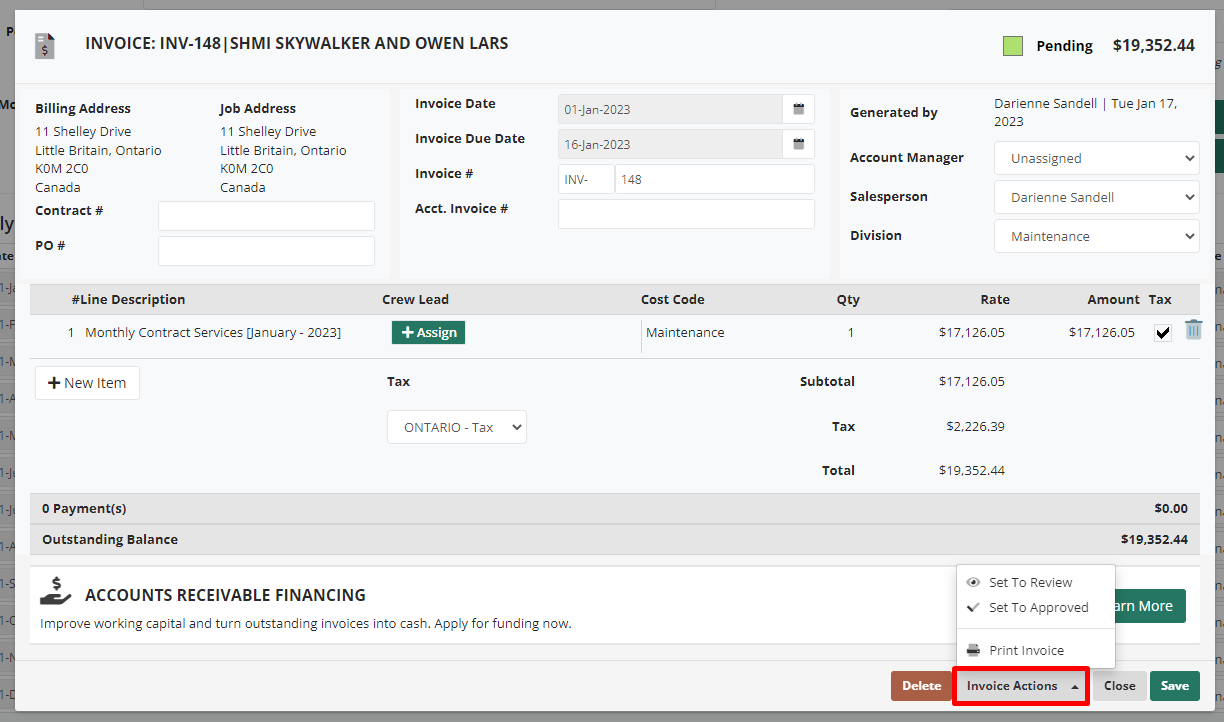
Task: Open the Salesperson dropdown
Action: pos(1097,197)
